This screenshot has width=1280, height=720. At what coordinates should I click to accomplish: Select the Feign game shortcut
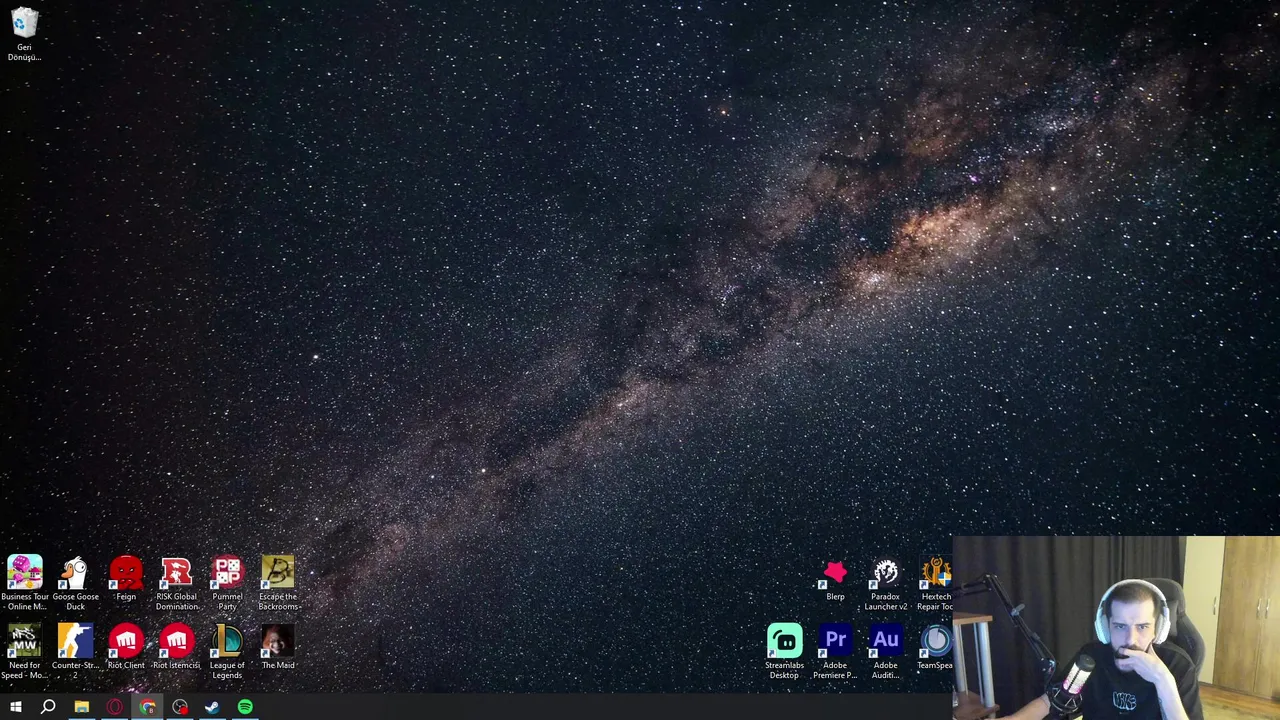click(126, 579)
